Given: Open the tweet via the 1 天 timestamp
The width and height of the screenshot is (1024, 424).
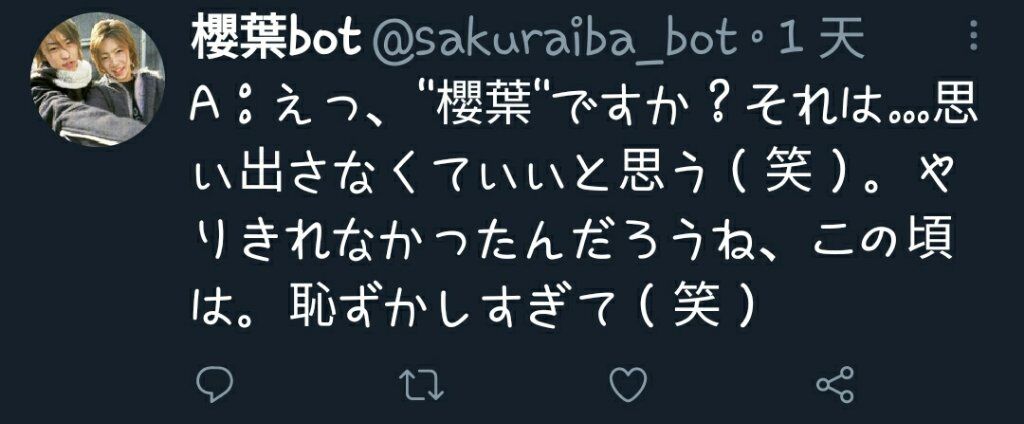Looking at the screenshot, I should point(818,39).
